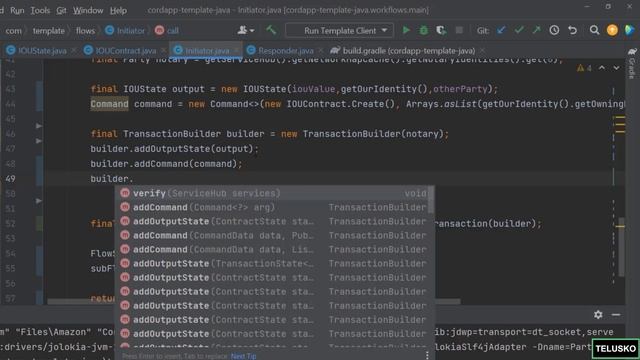Open the orange IDE updates icon
The width and height of the screenshot is (640, 360).
point(612,30)
